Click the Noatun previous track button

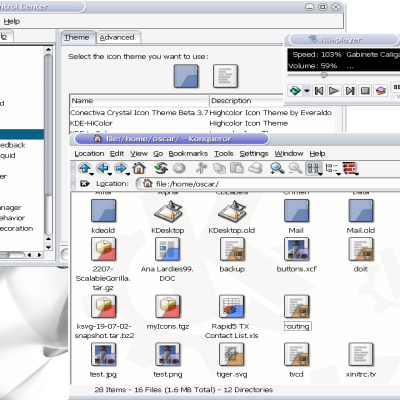point(319,91)
